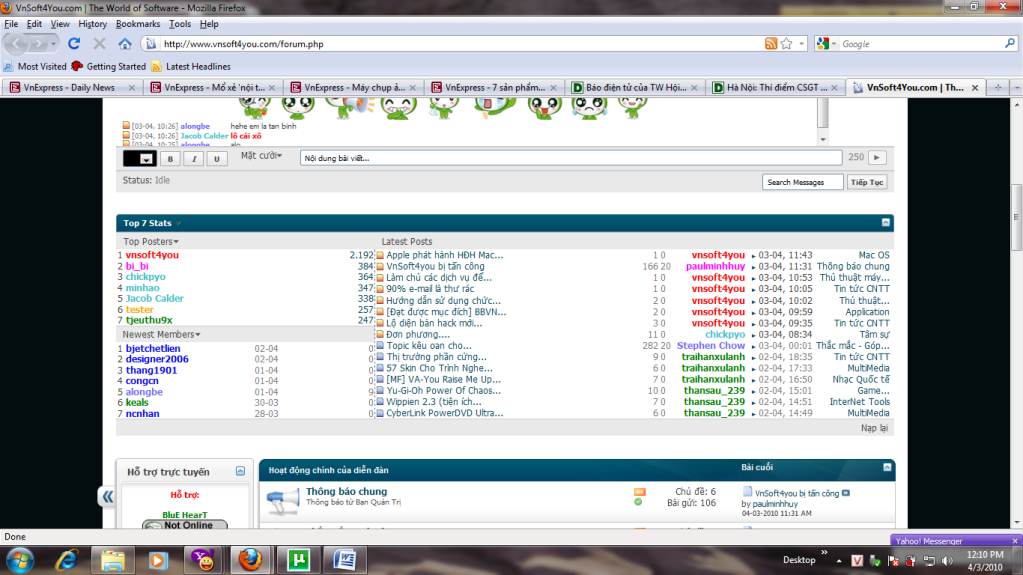
Task: Open the Top 7 Stats title dropdown arrow
Action: tap(179, 223)
